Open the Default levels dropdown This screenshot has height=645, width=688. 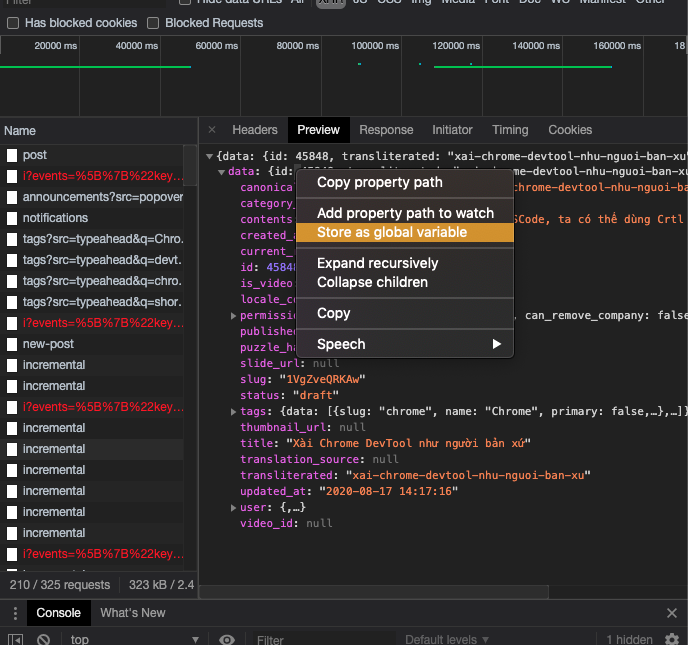(447, 639)
